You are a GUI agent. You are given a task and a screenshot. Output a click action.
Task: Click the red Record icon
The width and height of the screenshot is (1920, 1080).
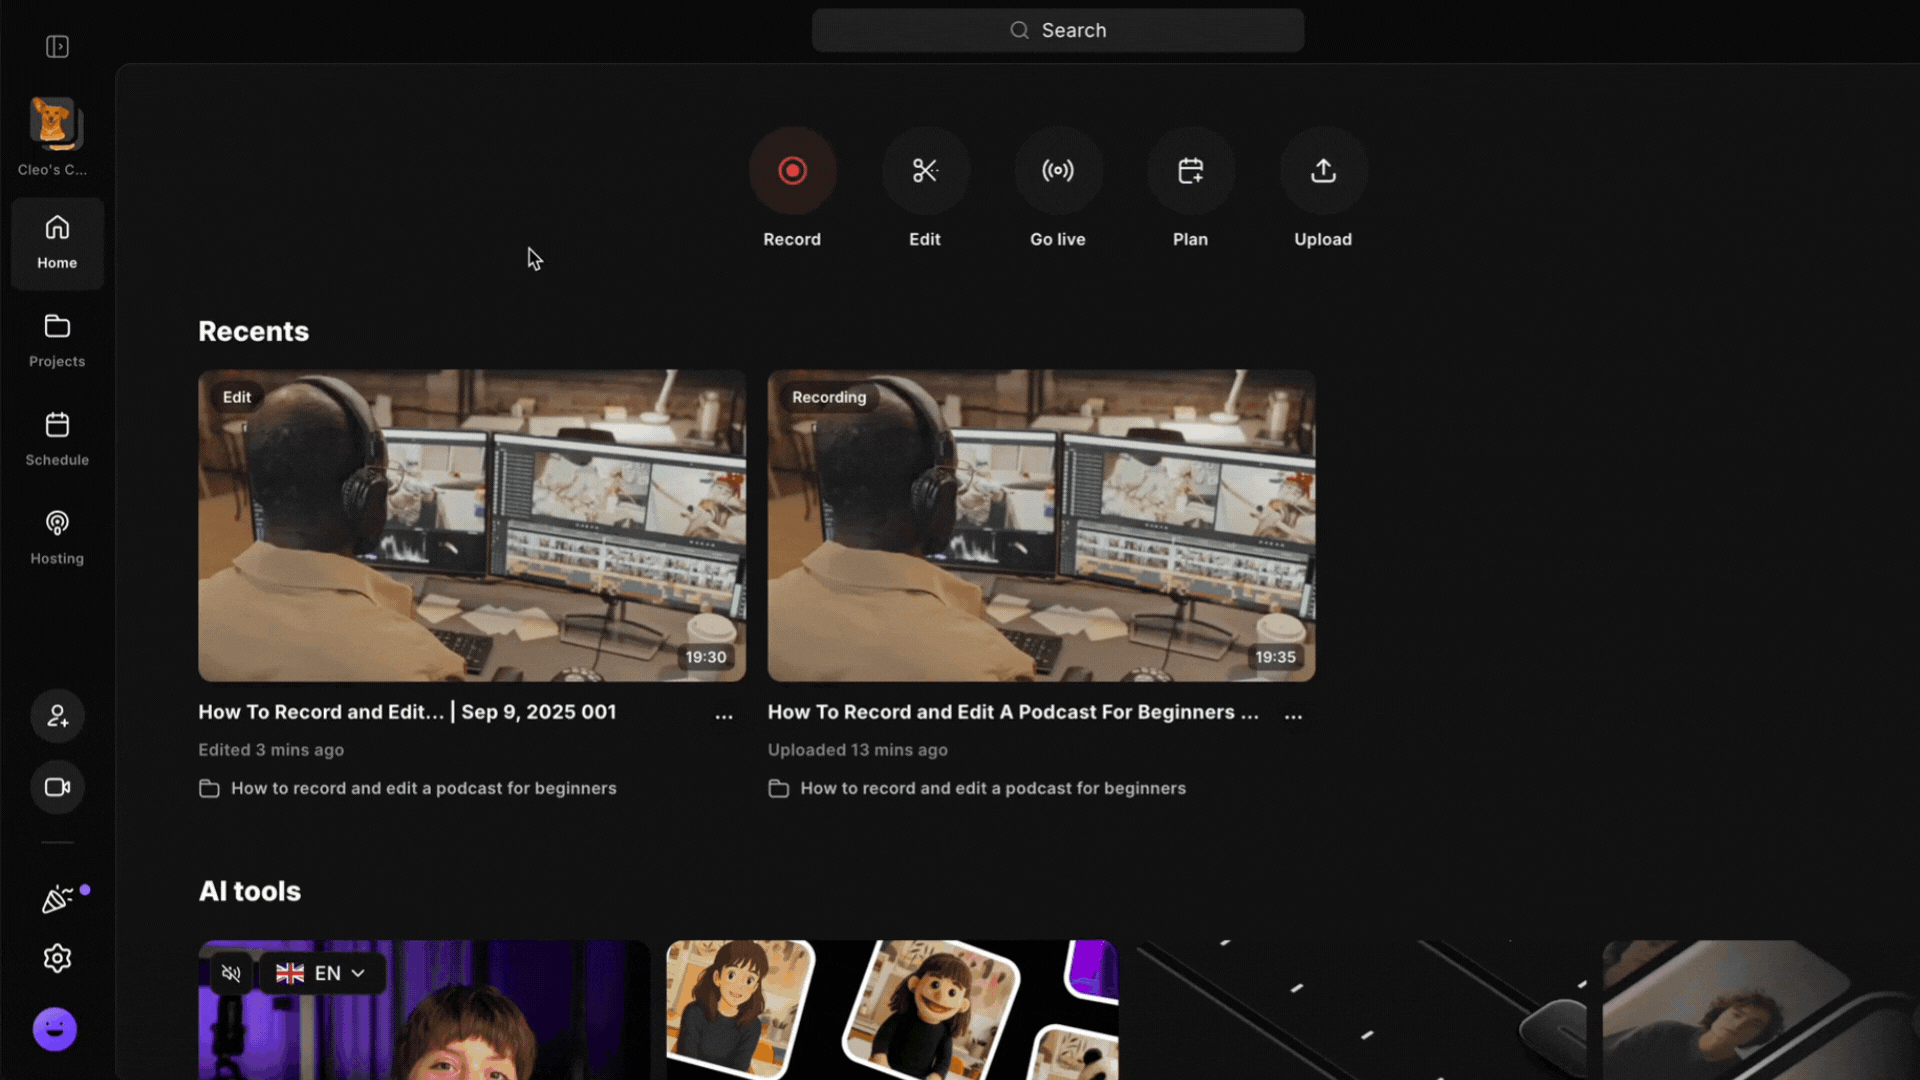tap(792, 171)
